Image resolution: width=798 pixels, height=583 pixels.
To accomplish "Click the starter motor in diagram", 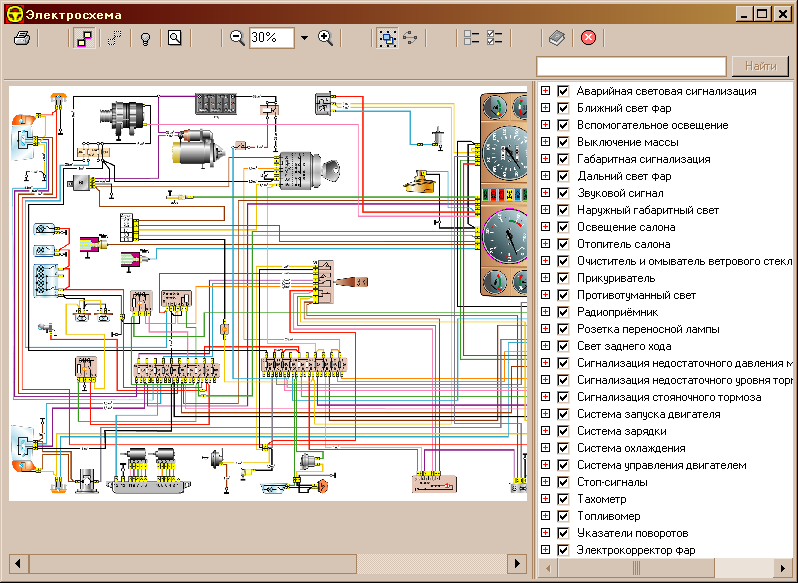I will (x=197, y=148).
